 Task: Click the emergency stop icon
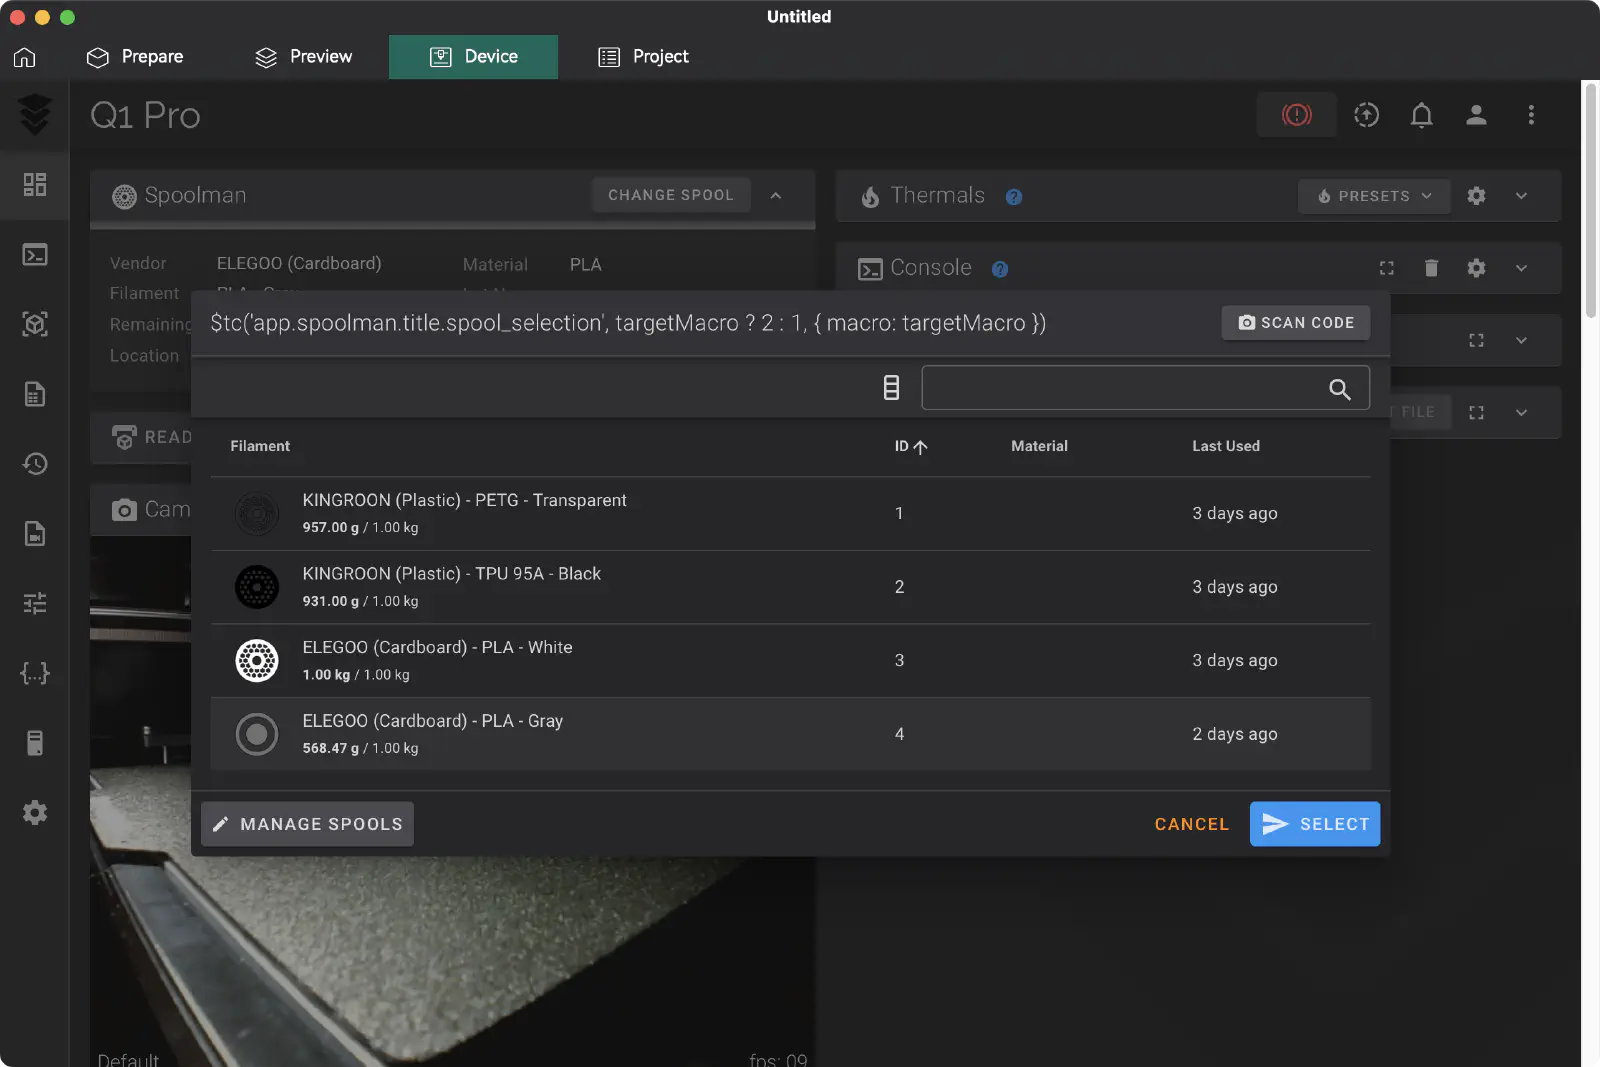pyautogui.click(x=1296, y=115)
